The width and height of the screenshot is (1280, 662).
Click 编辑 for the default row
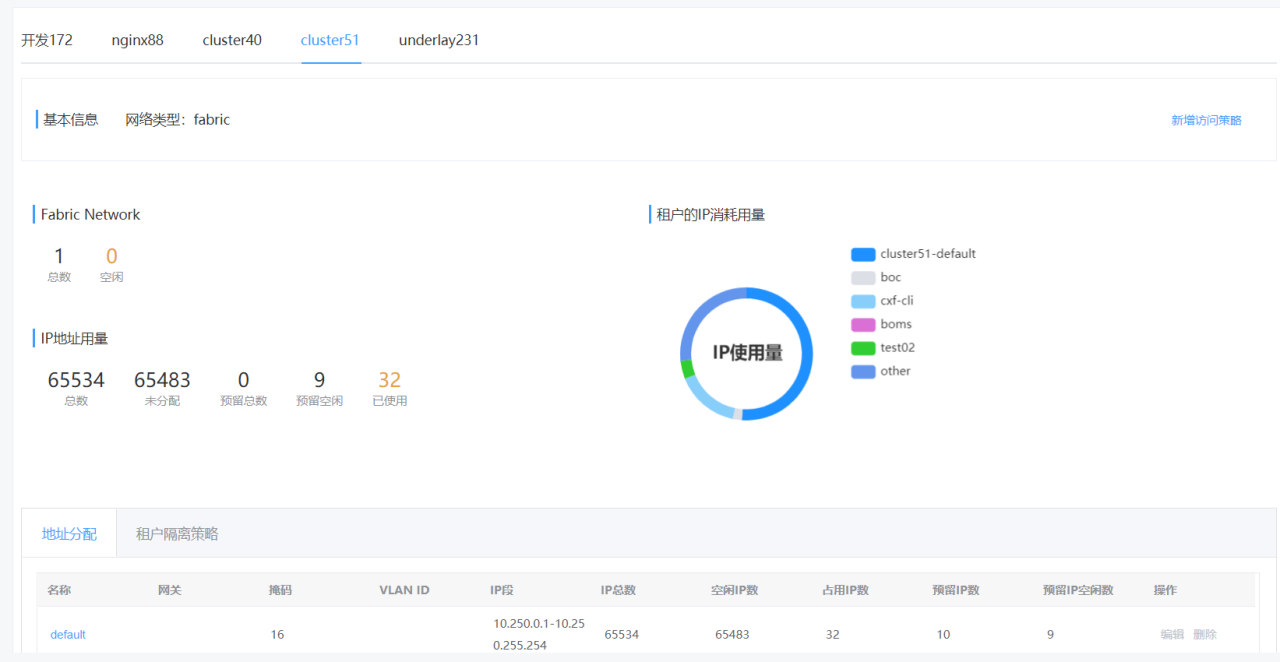tap(1172, 634)
